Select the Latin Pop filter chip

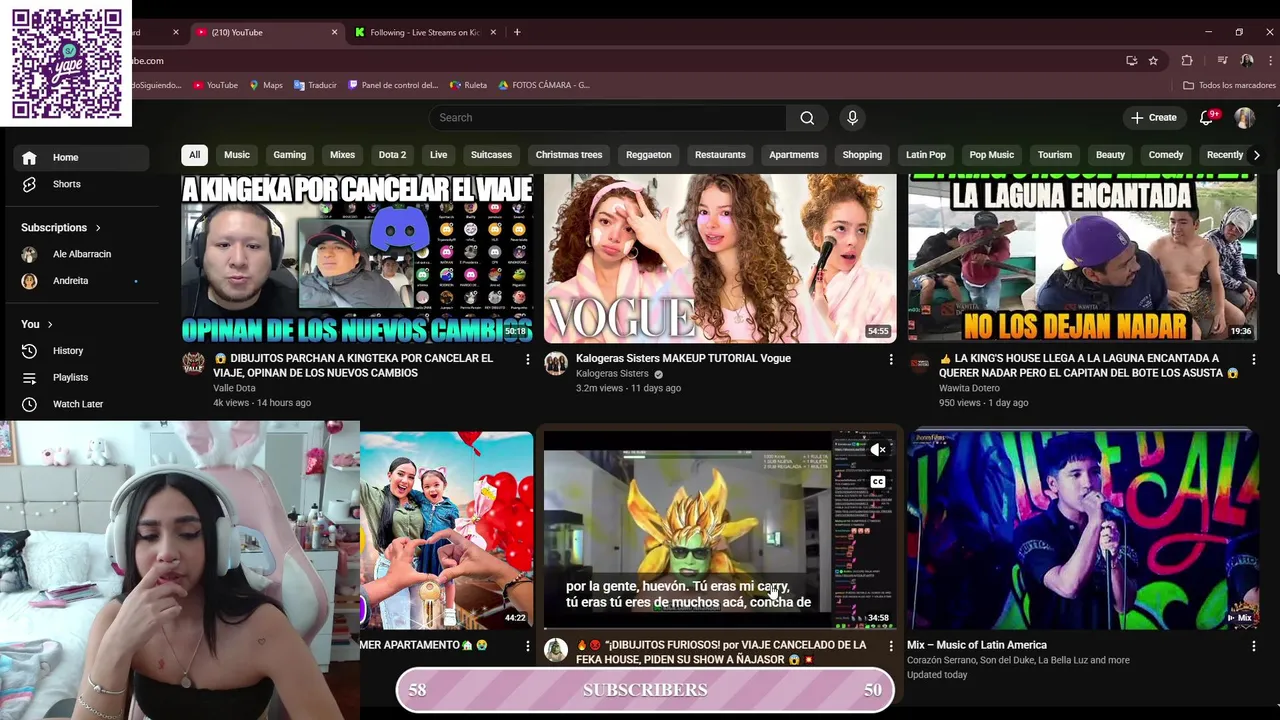(926, 155)
